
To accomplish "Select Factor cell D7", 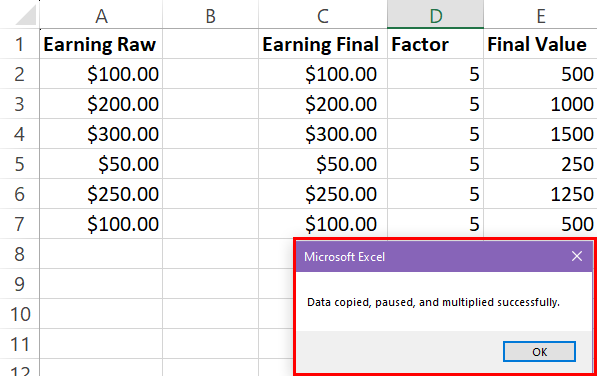I will (436, 224).
